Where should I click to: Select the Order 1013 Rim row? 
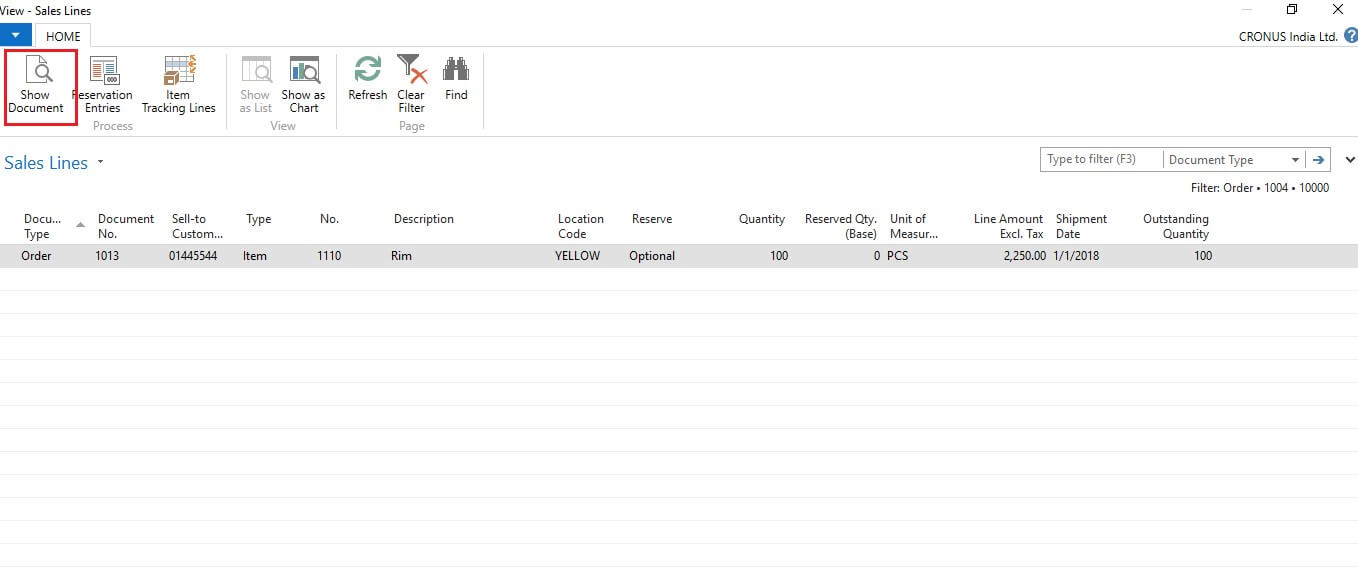coord(400,256)
